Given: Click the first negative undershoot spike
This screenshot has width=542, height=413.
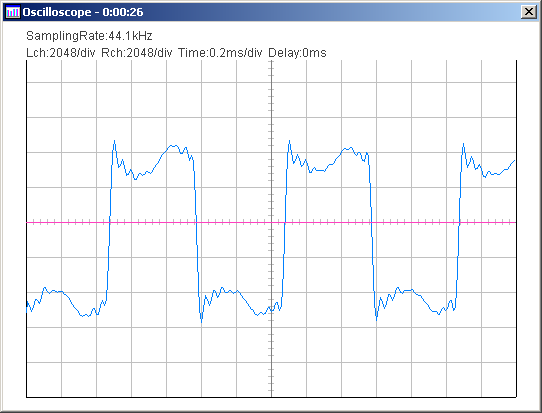Looking at the screenshot, I should (x=202, y=322).
